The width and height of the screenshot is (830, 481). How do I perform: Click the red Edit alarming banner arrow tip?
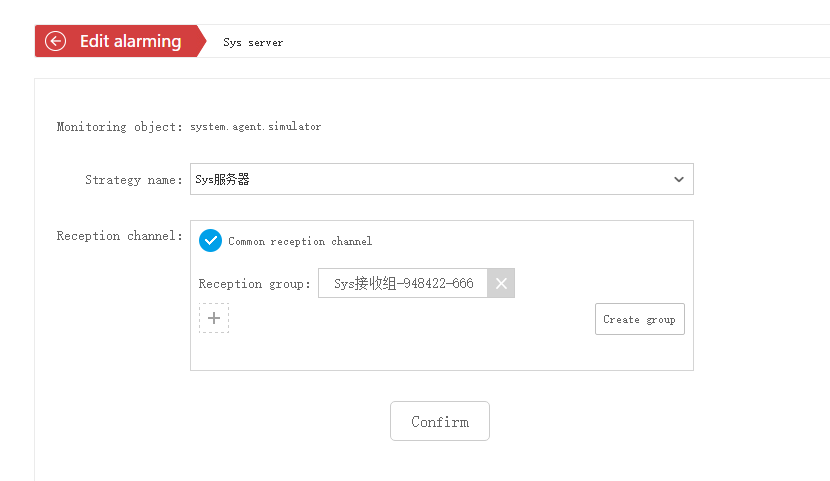coord(199,41)
